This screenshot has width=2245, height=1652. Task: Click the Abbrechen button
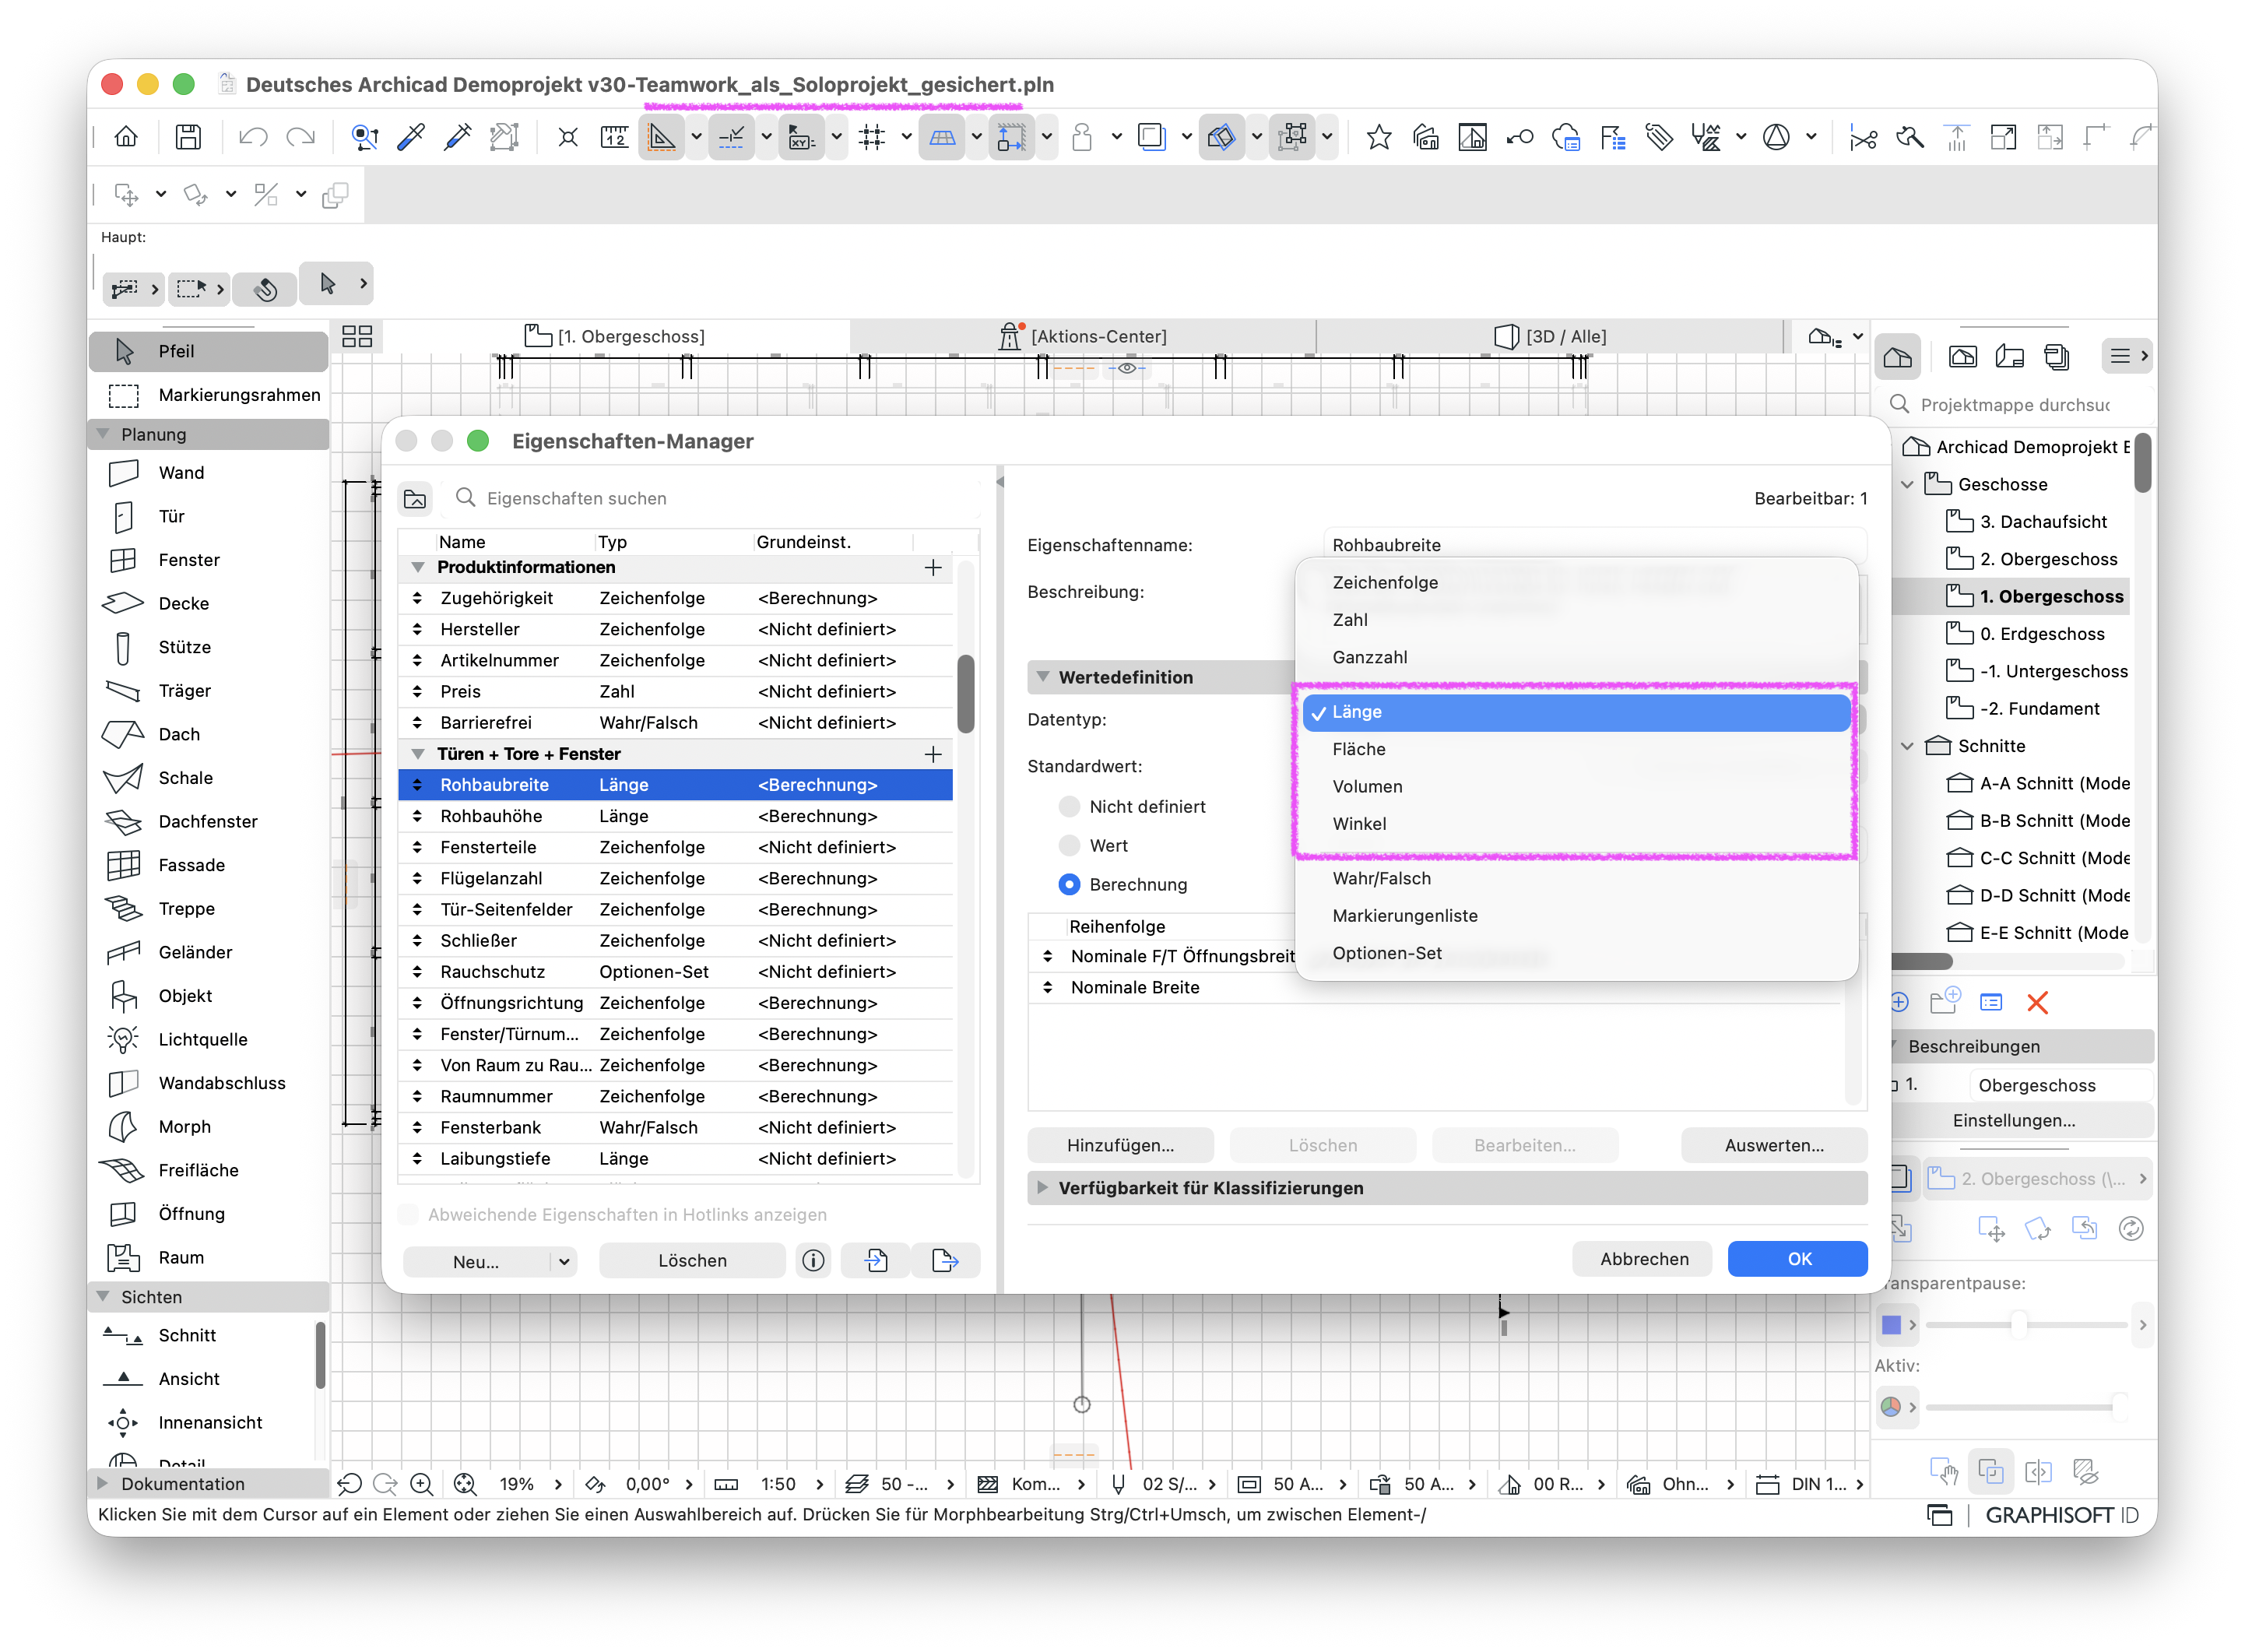tap(1643, 1260)
